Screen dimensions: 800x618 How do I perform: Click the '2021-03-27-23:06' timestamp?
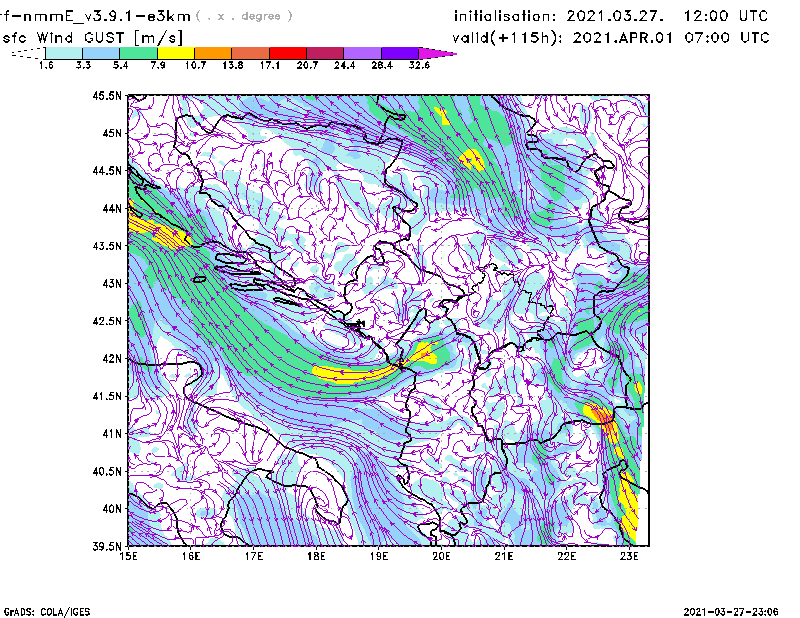point(731,612)
